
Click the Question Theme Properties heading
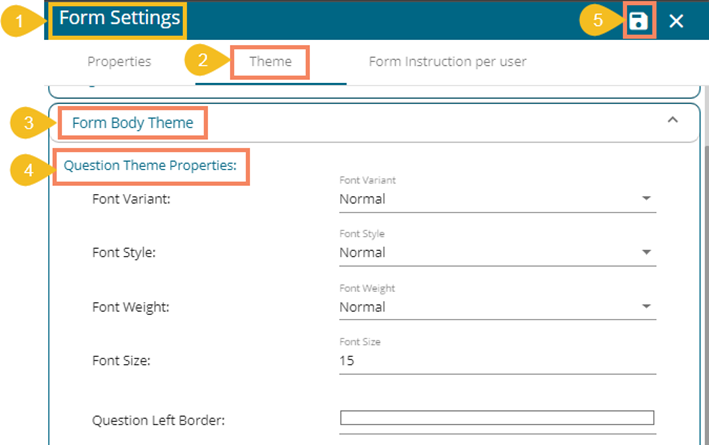150,165
